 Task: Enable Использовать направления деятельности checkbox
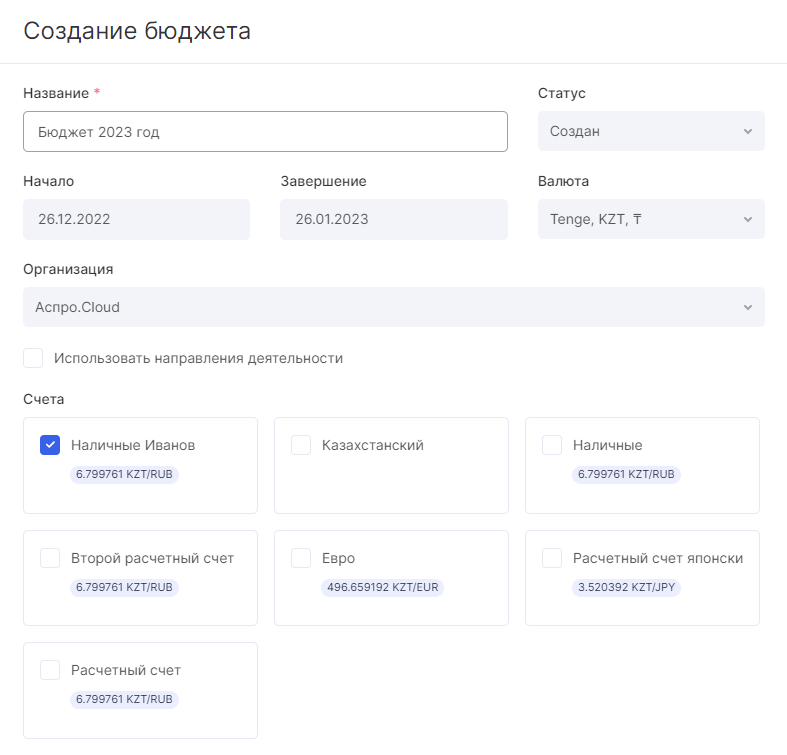33,358
